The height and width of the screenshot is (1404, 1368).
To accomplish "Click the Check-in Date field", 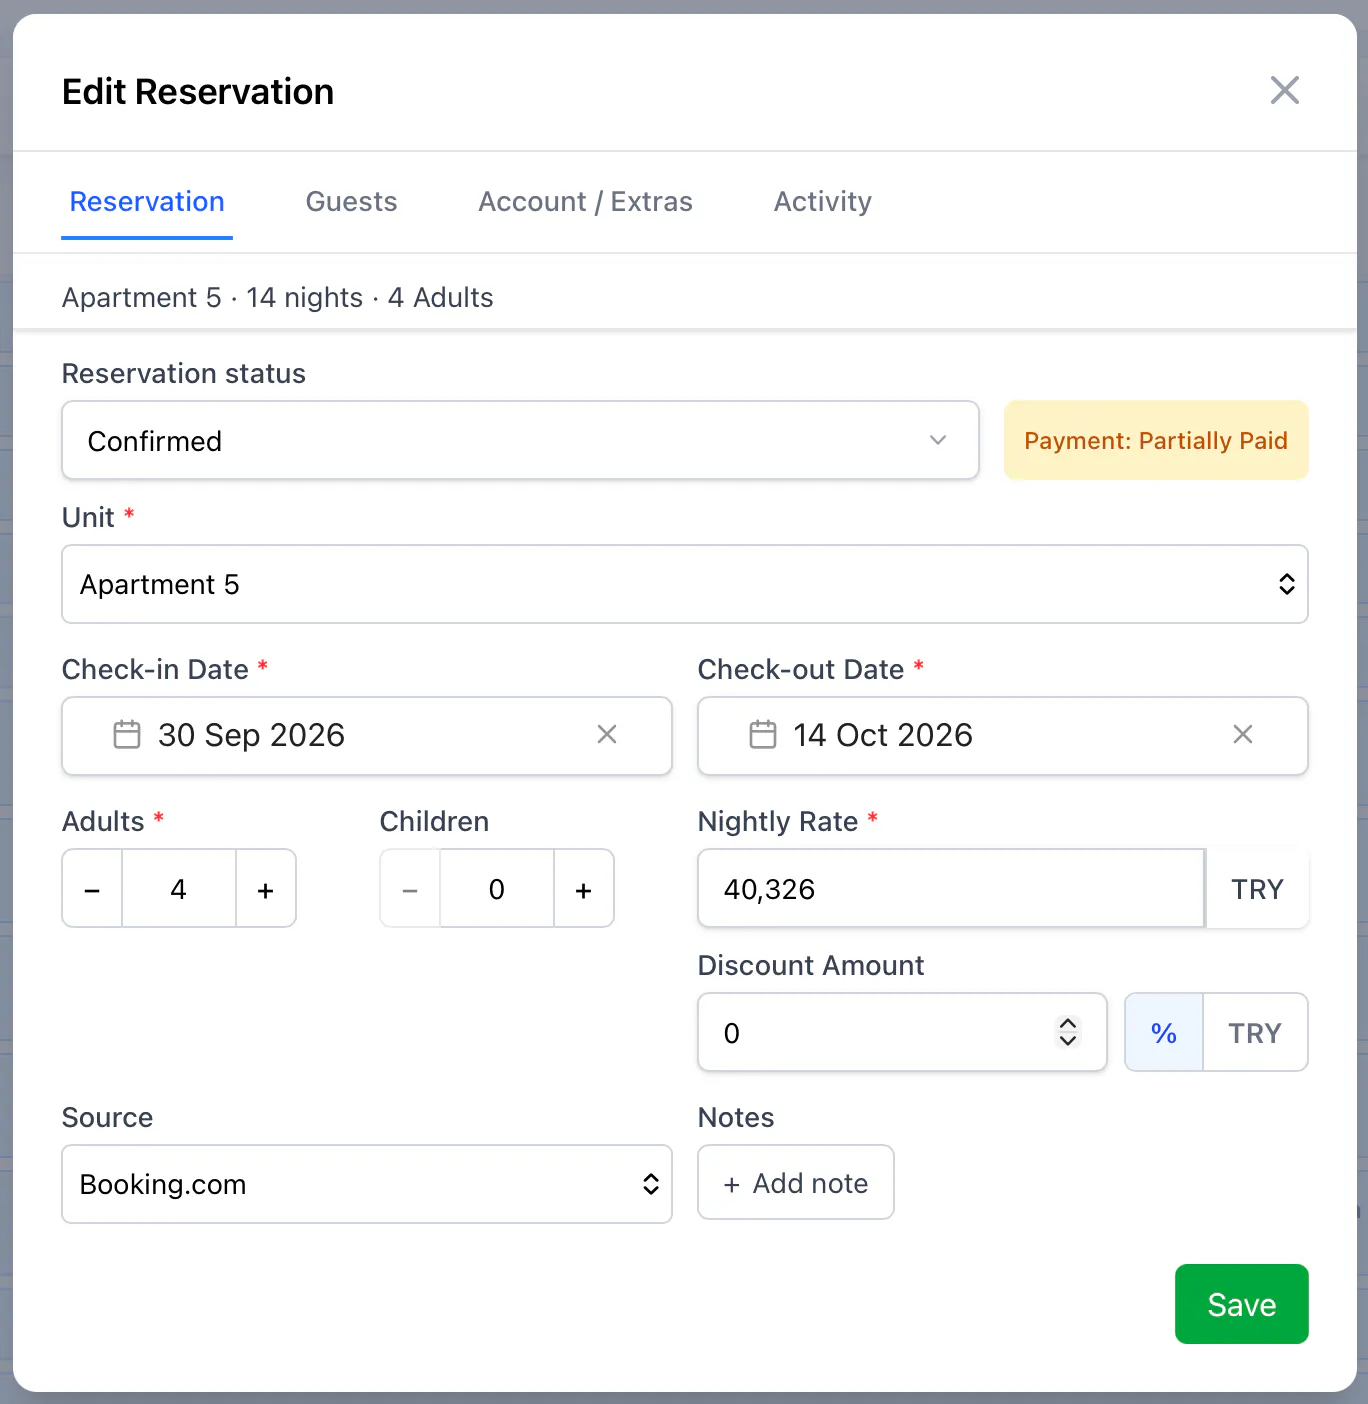I will point(367,736).
